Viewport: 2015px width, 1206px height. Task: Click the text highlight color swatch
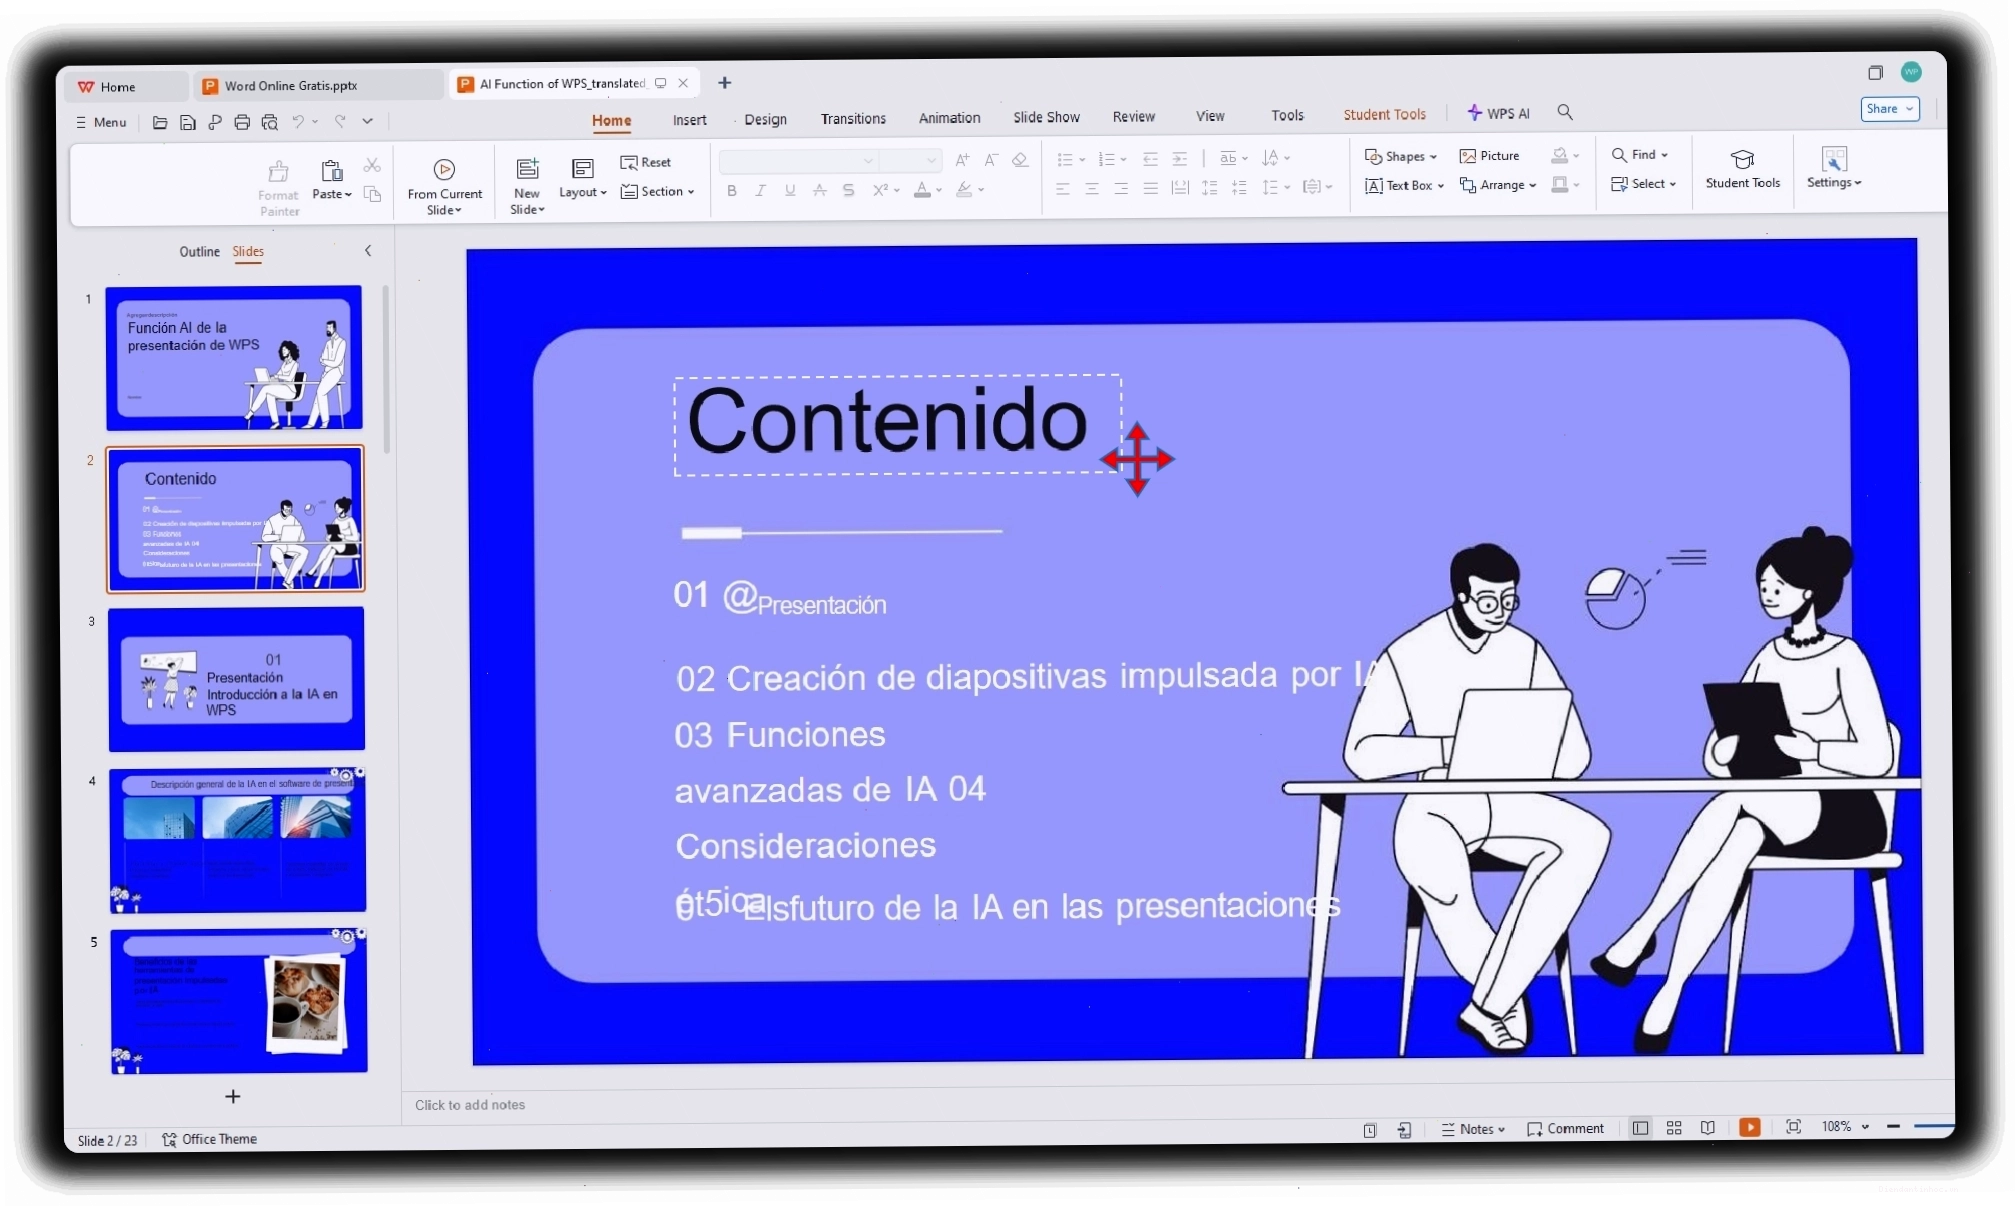tap(964, 190)
